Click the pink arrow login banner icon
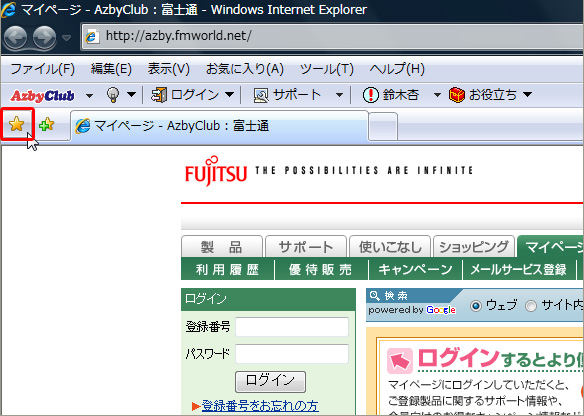584x416 pixels. coord(400,361)
